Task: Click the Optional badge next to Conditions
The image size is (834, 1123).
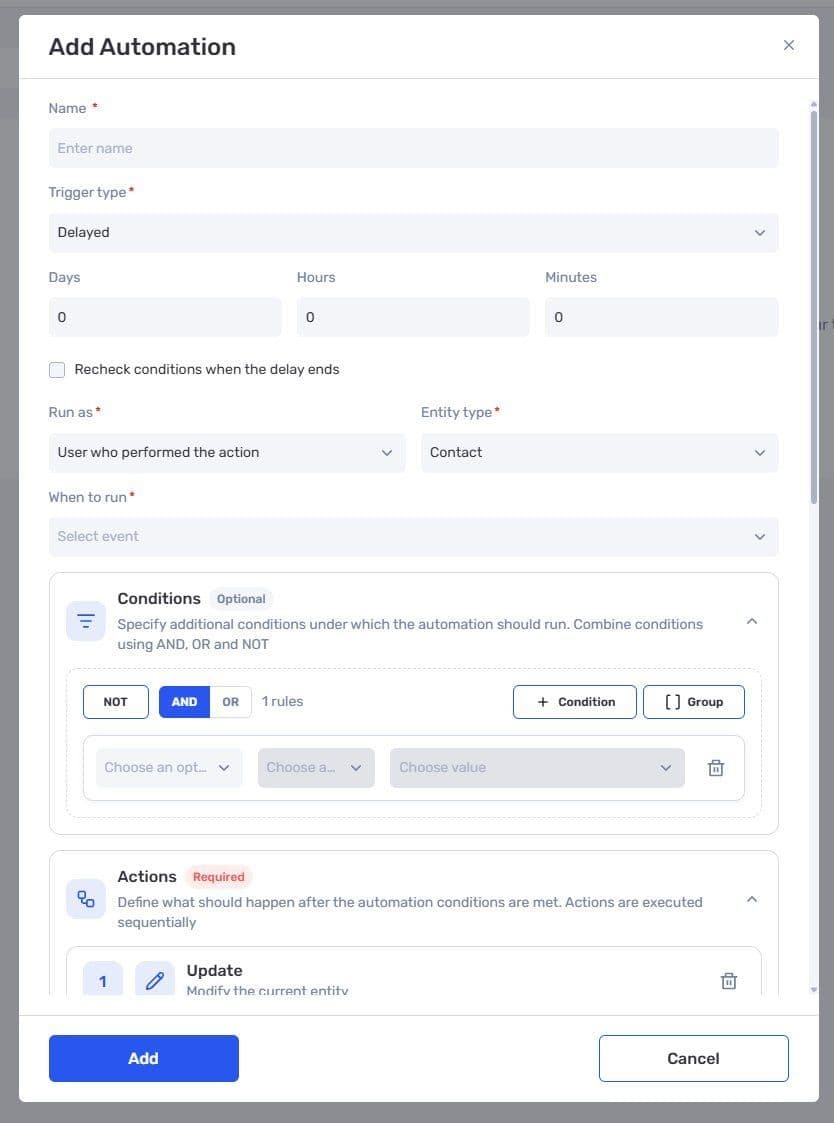Action: [241, 599]
